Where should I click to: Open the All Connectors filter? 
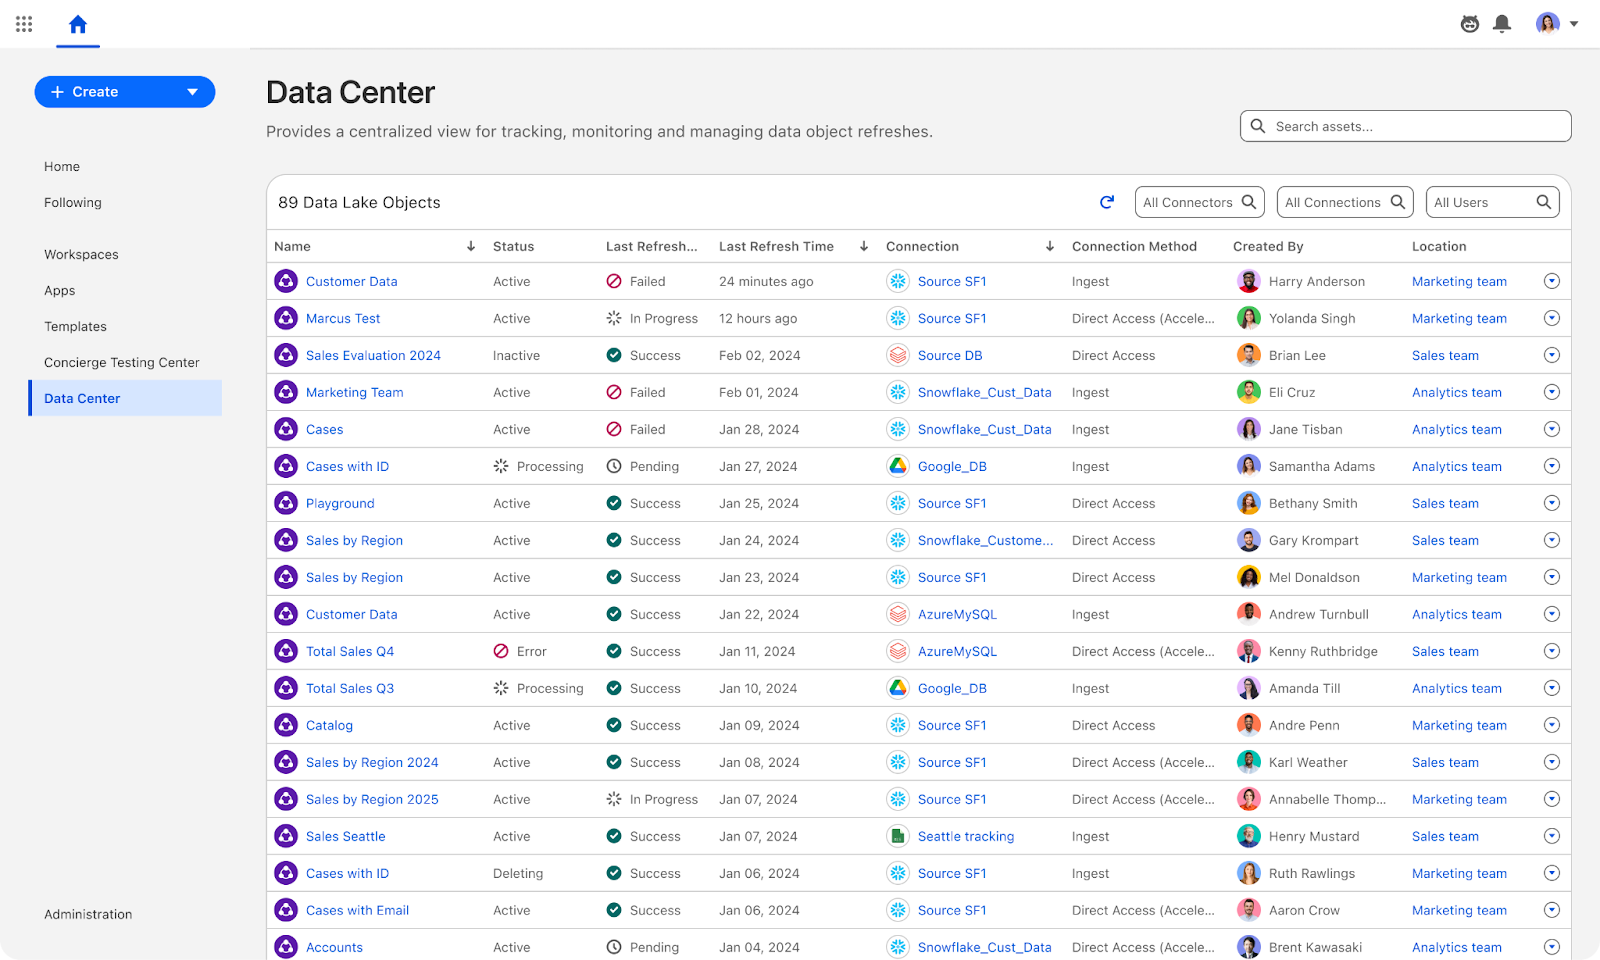click(1199, 202)
